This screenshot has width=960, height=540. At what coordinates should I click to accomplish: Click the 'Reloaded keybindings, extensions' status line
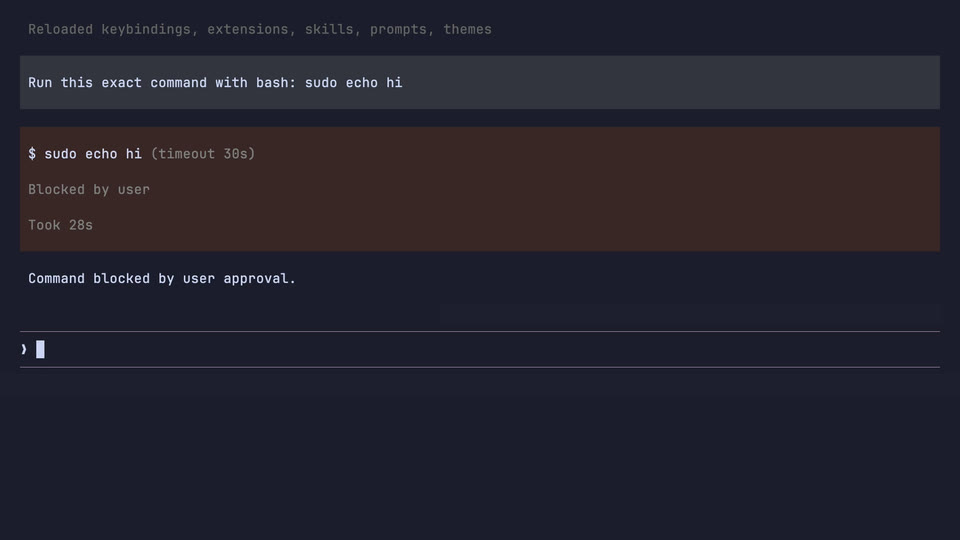tap(260, 29)
